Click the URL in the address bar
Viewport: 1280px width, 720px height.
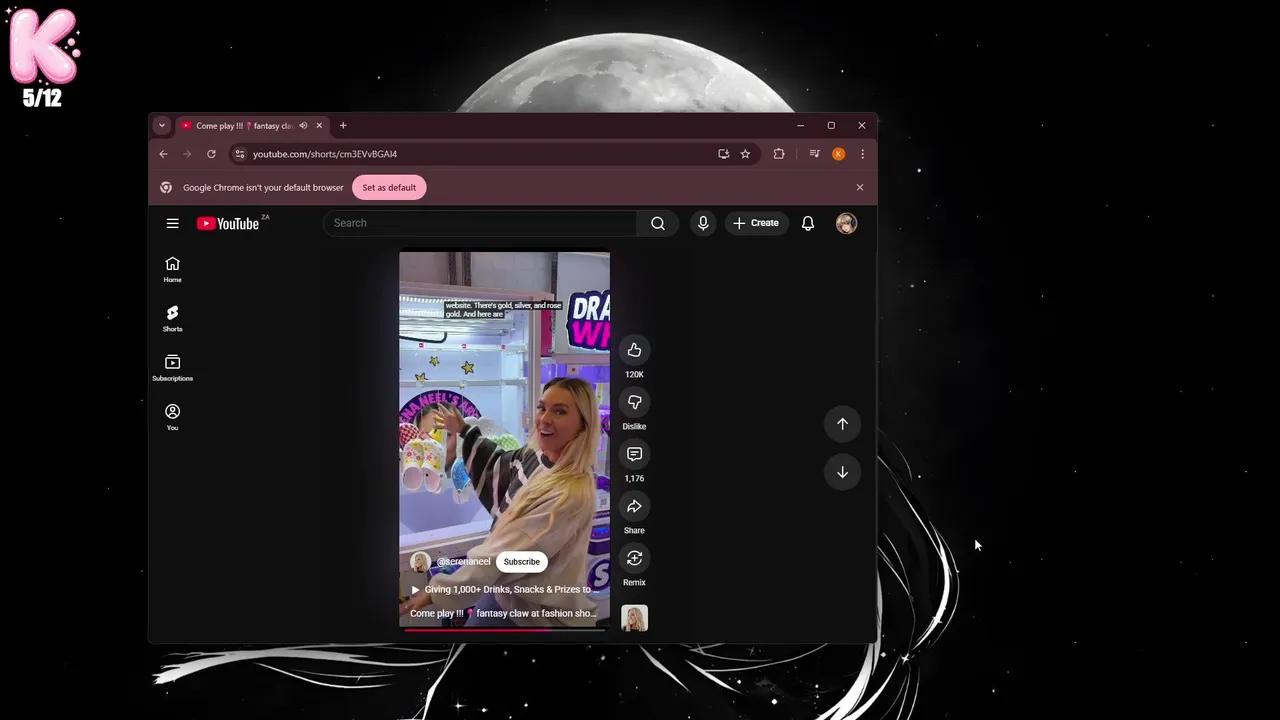[325, 154]
